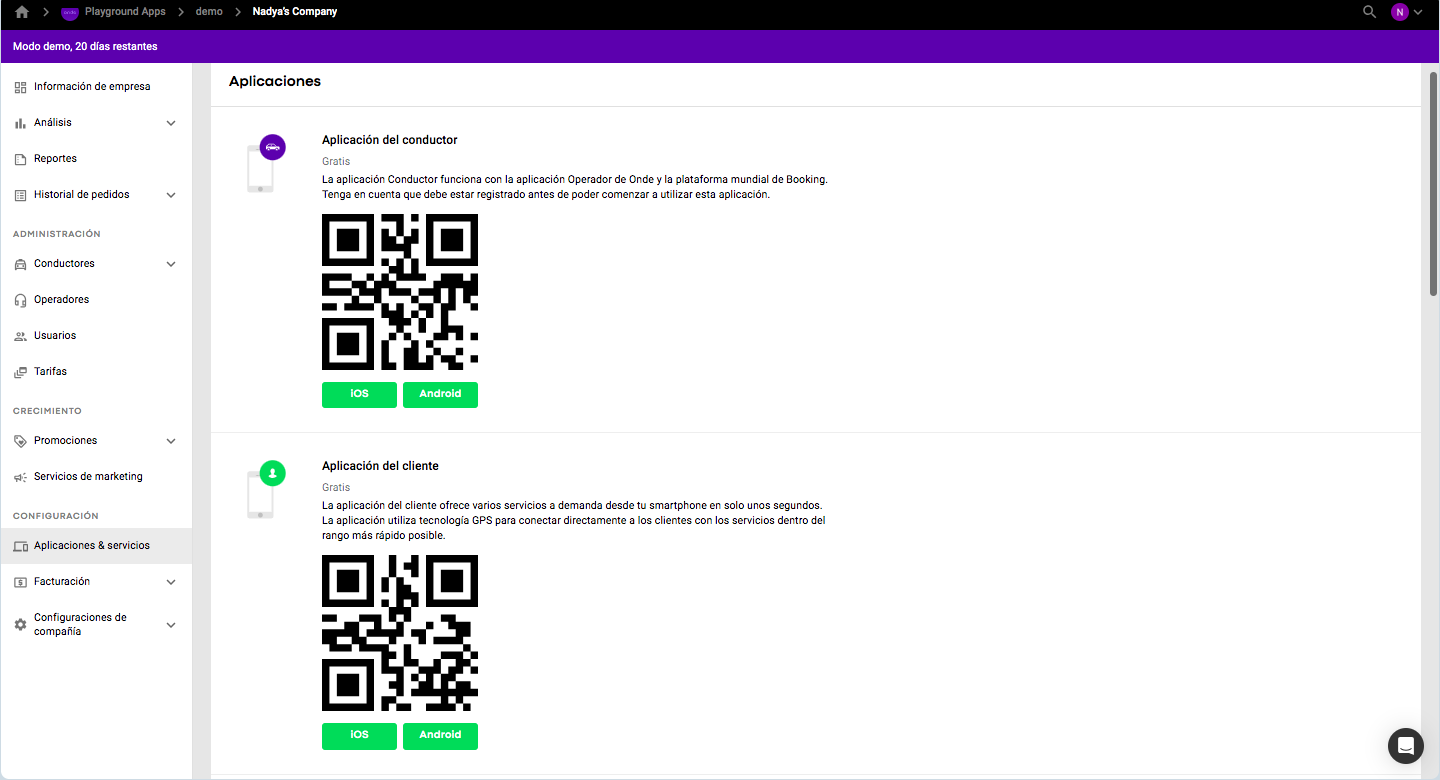Click the Reportes document icon
1440x780 pixels.
(20, 159)
